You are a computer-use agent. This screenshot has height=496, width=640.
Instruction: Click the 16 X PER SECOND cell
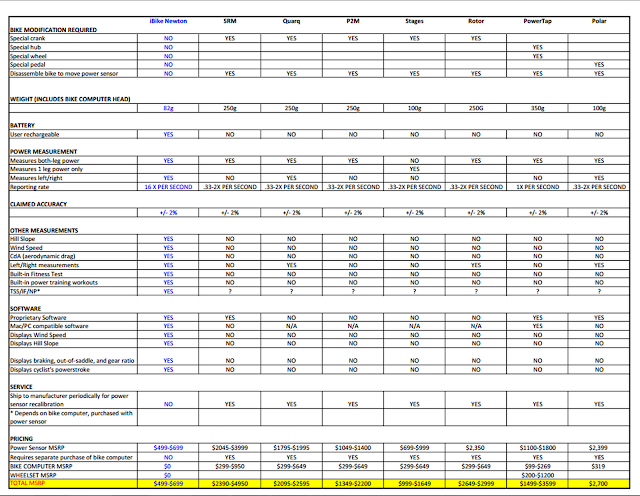point(168,186)
